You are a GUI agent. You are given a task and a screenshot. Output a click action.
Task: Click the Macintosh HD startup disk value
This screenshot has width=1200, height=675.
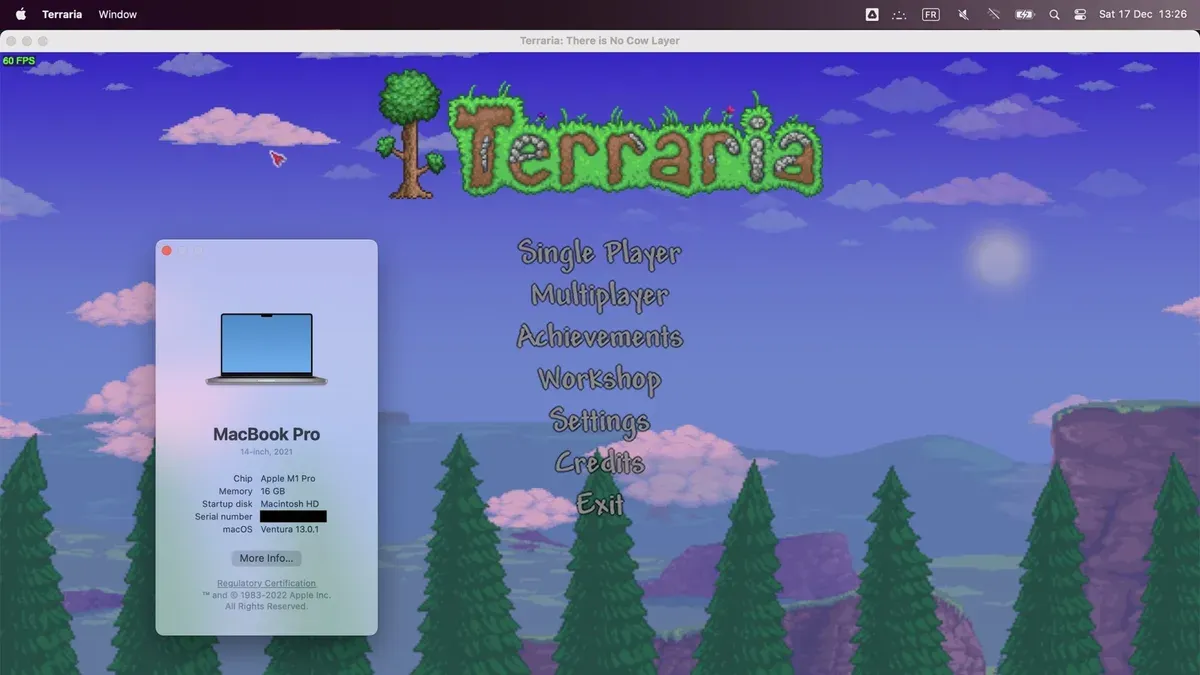(290, 504)
